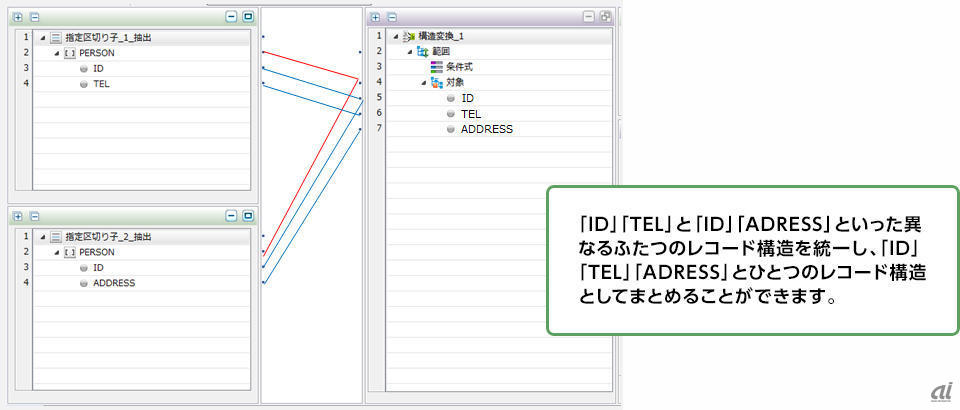This screenshot has height=410, width=960.
Task: Click the 対象 target icon
Action: pyautogui.click(x=437, y=83)
